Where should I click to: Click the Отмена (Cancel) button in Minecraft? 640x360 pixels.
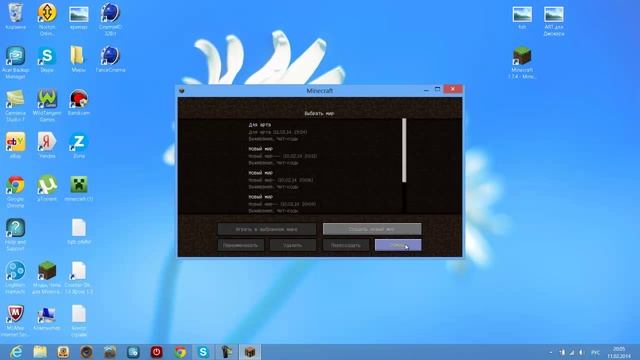[x=398, y=245]
